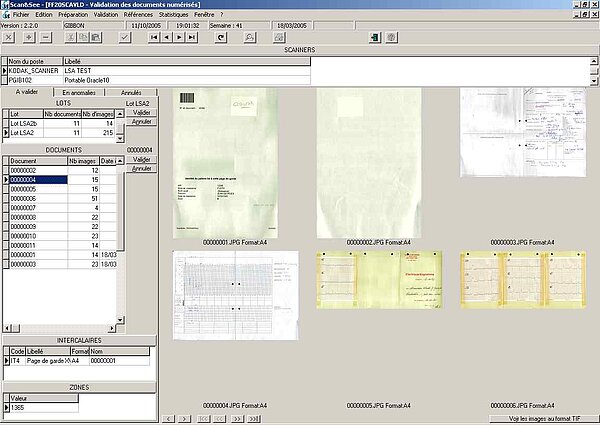Click the exit door icon in toolbar

pyautogui.click(x=374, y=37)
